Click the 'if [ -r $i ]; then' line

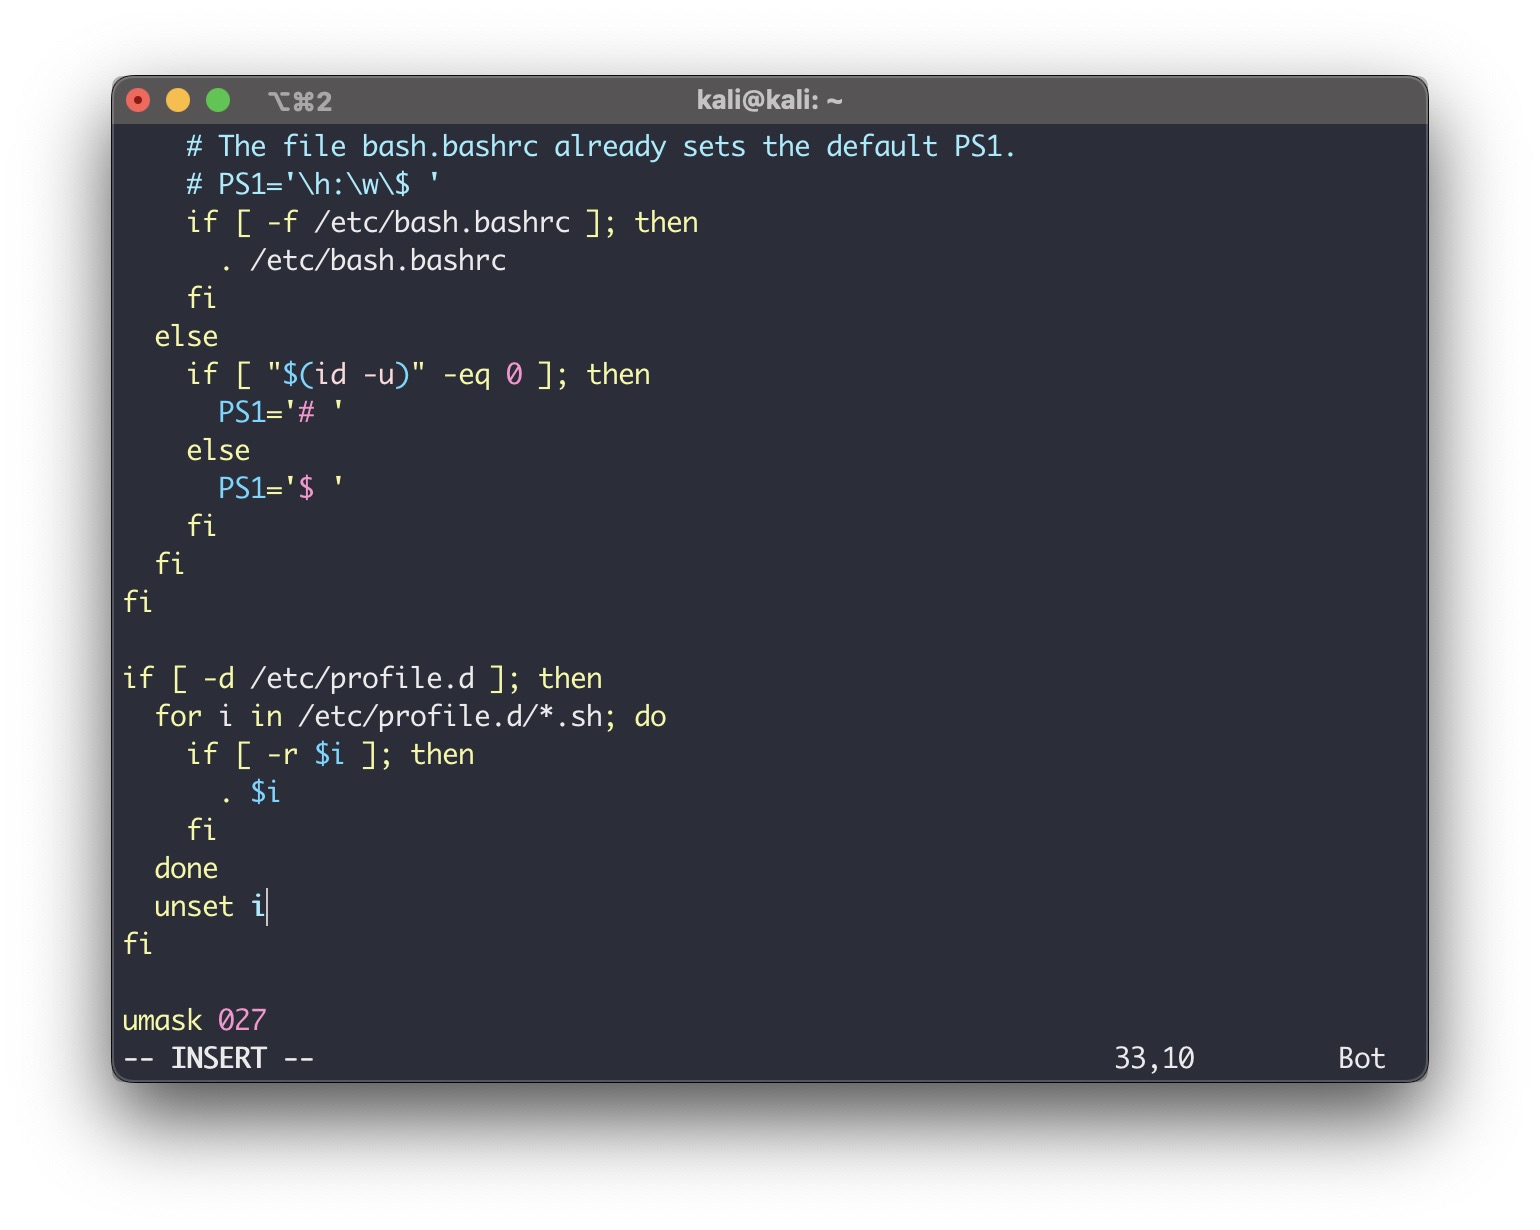[330, 754]
